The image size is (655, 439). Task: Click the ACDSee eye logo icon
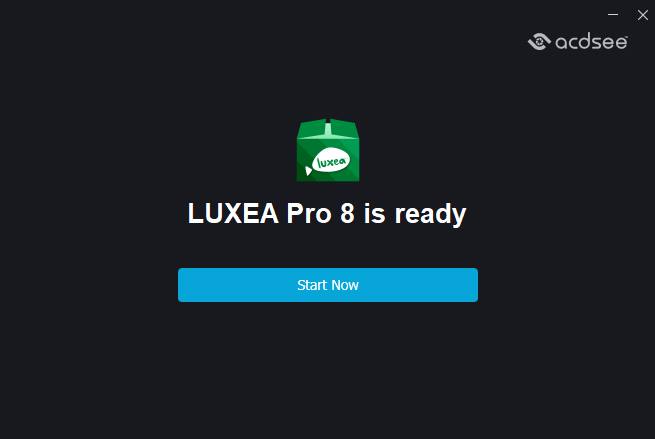point(539,41)
